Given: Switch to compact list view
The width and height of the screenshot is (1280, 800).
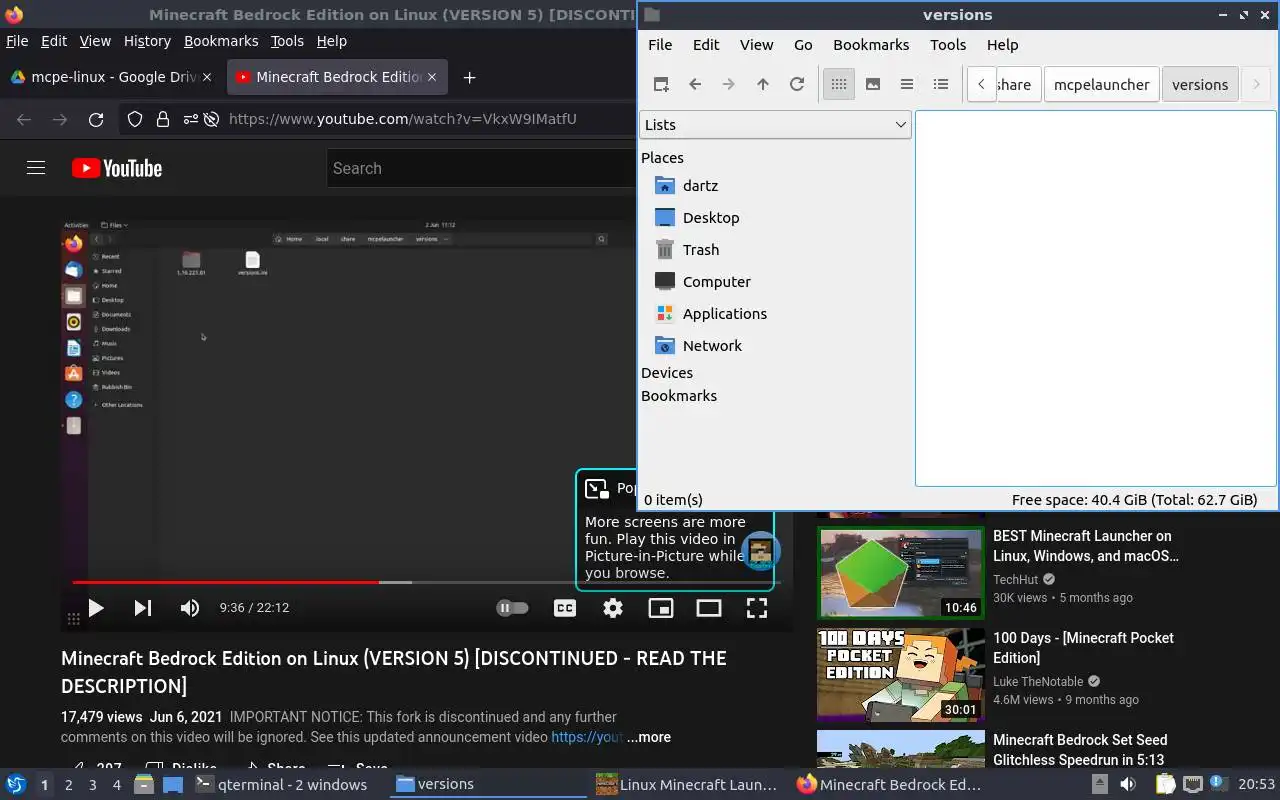Looking at the screenshot, I should coord(907,84).
